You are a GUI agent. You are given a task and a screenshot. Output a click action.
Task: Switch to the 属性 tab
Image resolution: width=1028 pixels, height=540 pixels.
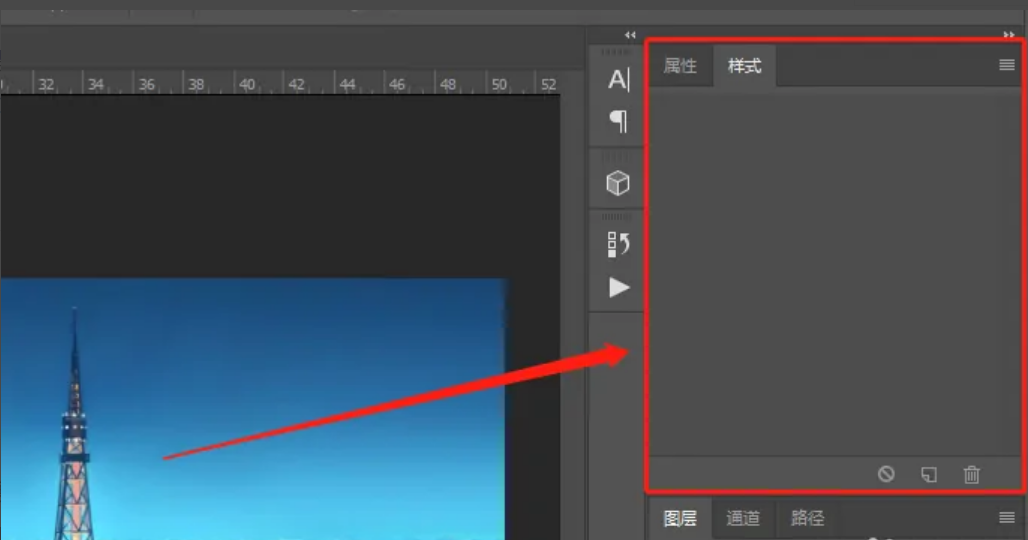[x=680, y=66]
